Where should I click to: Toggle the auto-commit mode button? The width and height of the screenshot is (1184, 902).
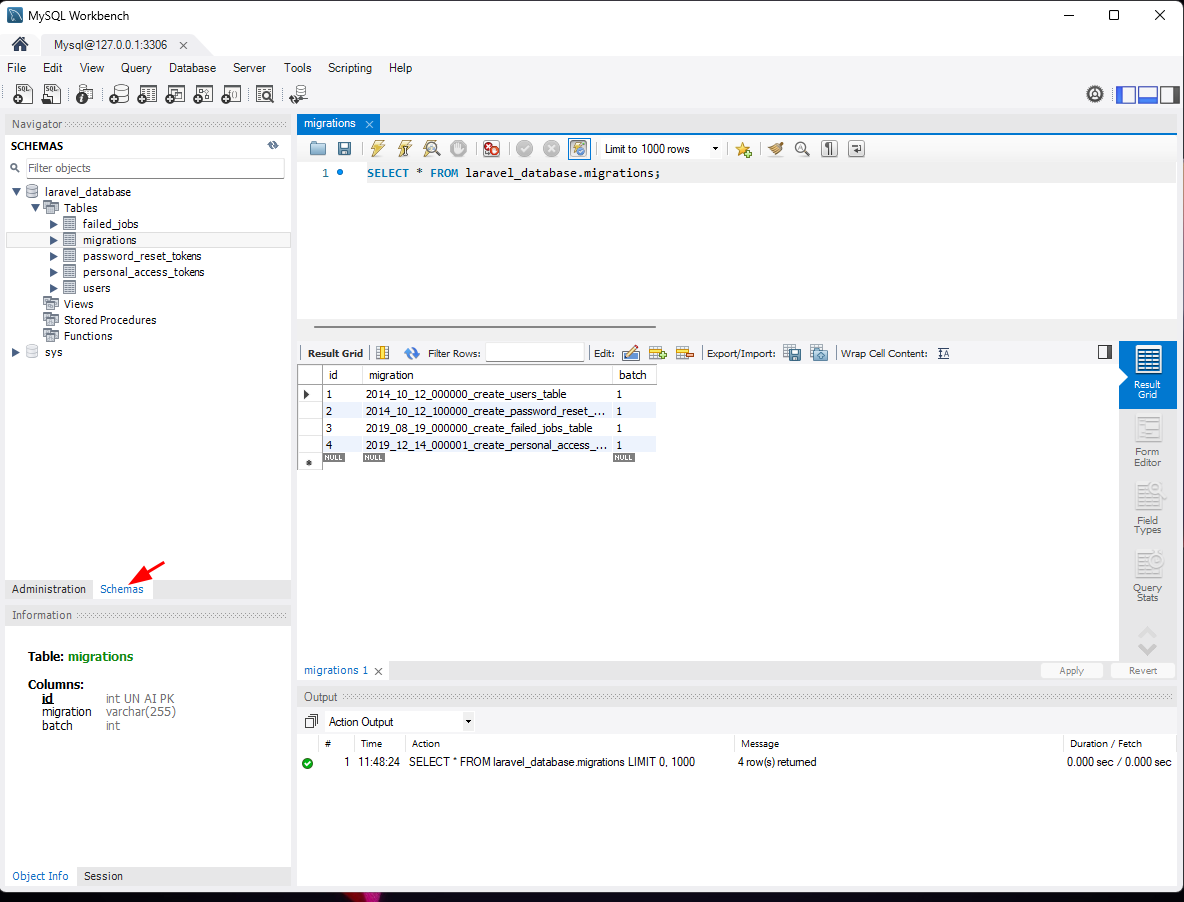pyautogui.click(x=579, y=149)
